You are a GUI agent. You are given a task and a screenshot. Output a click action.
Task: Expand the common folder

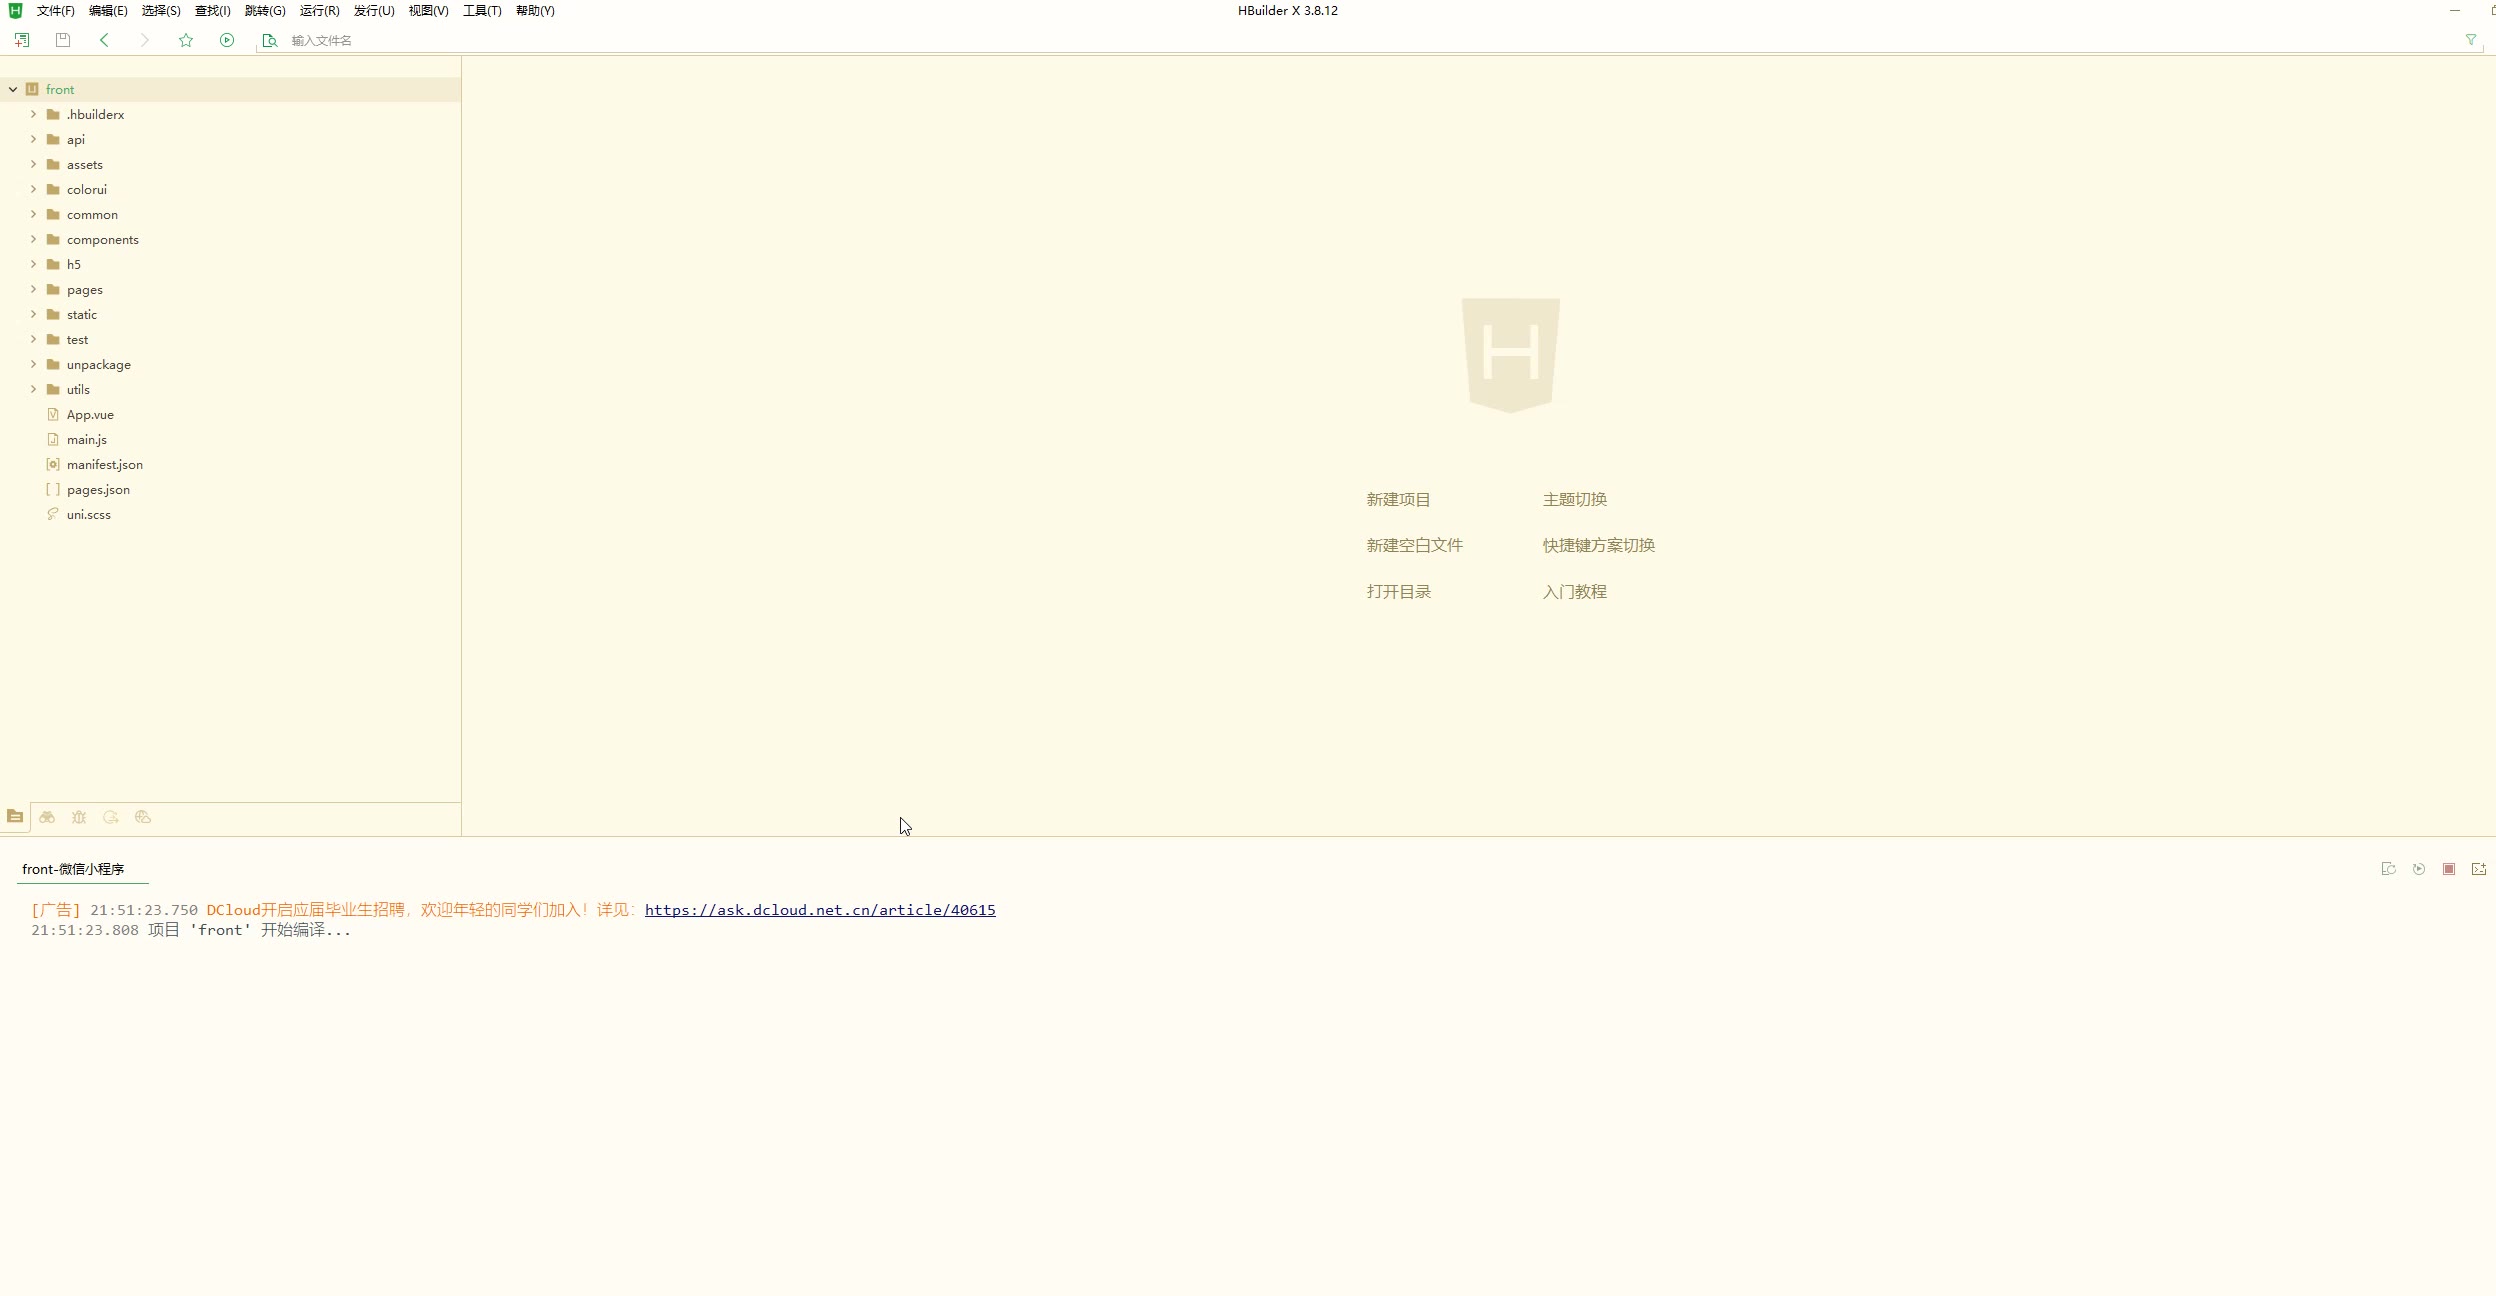coord(33,214)
